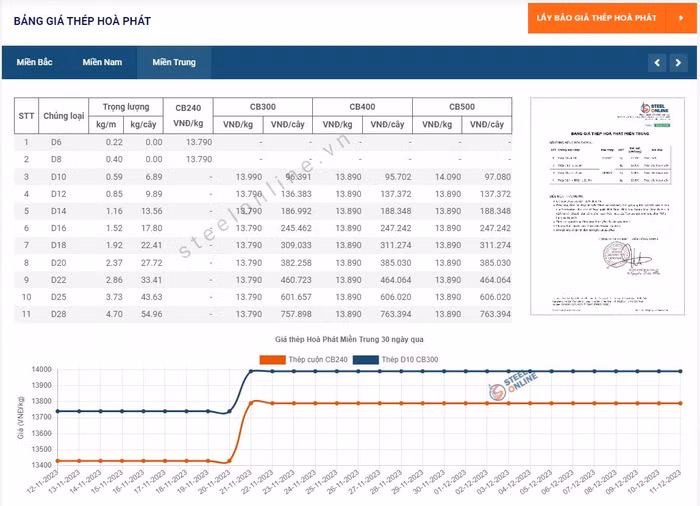The height and width of the screenshot is (506, 700).
Task: Click the blue line's last point at 11-12-2023
Action: (x=680, y=371)
